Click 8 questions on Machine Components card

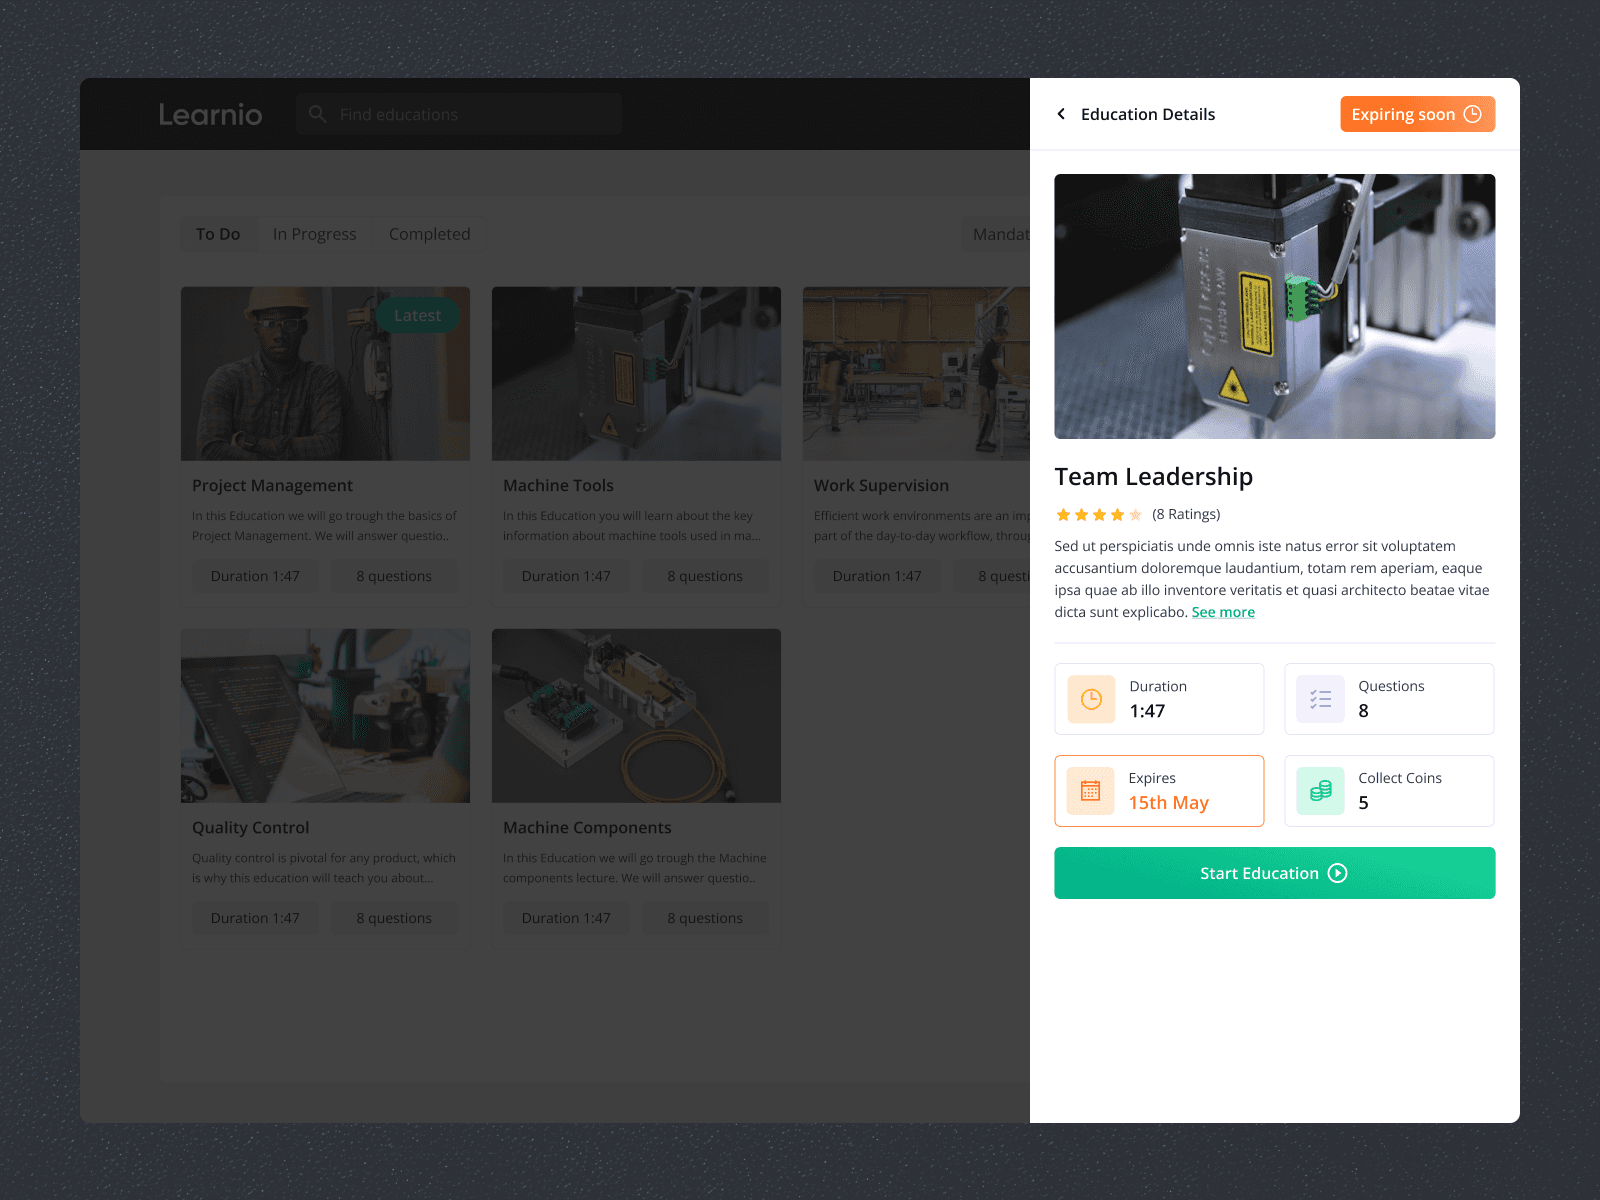[x=705, y=918]
